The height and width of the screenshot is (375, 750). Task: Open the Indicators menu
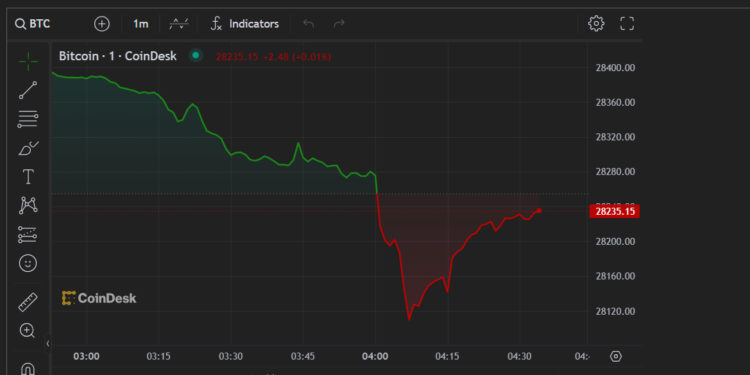pos(244,24)
